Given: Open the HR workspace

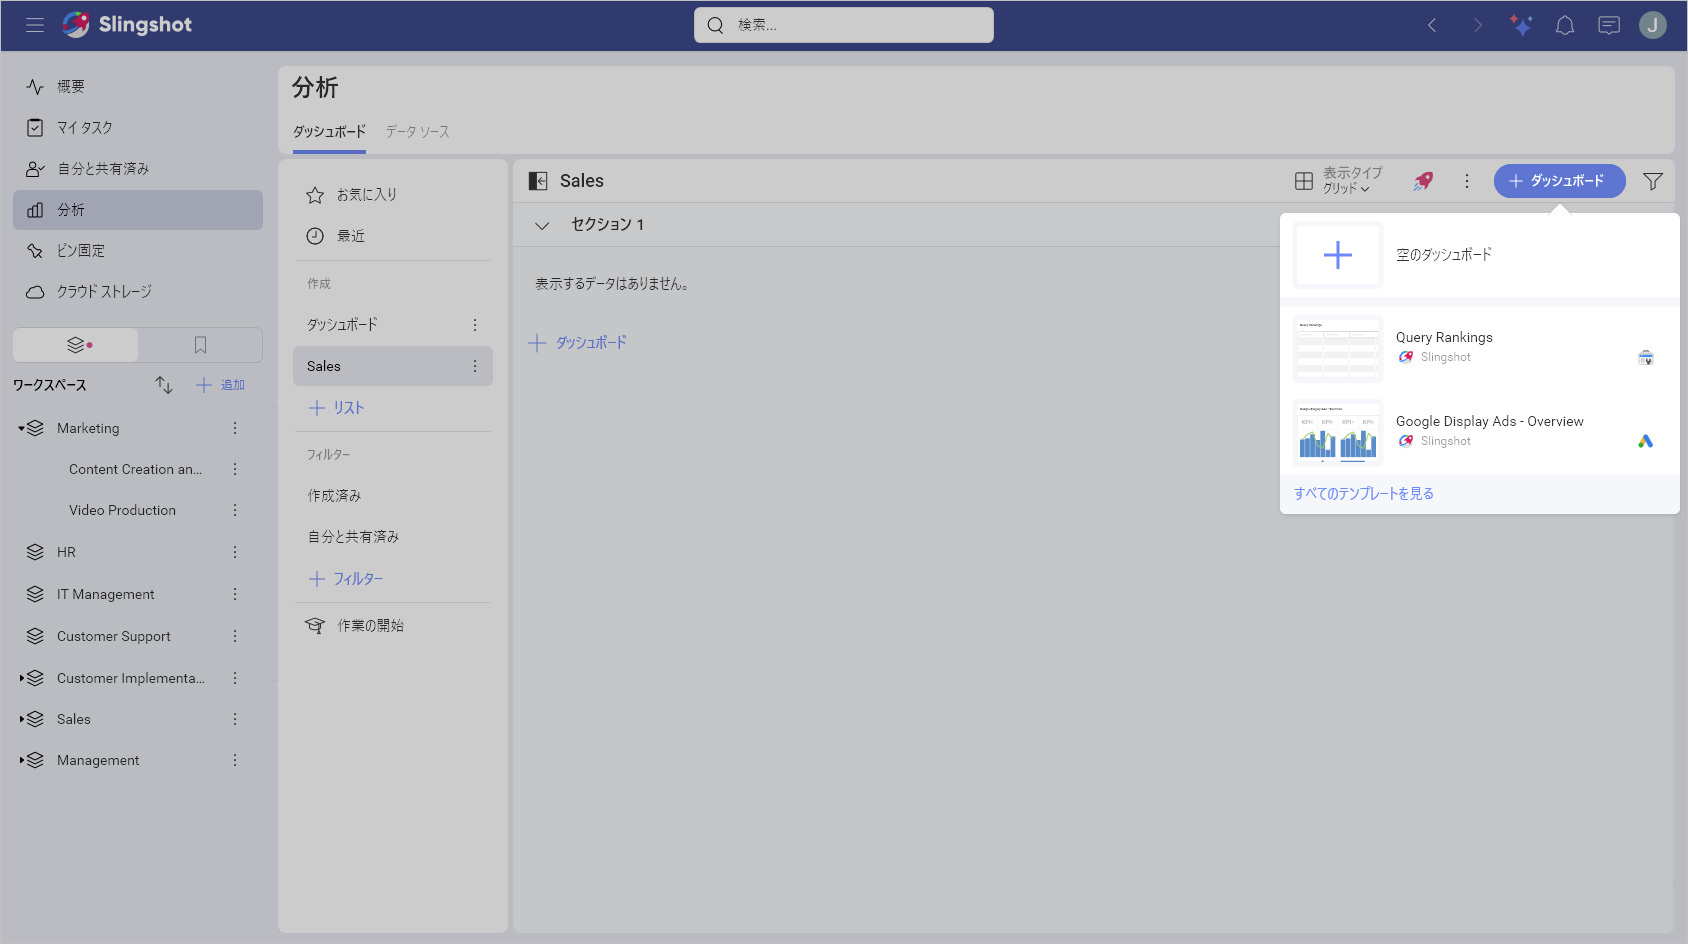Looking at the screenshot, I should (66, 552).
